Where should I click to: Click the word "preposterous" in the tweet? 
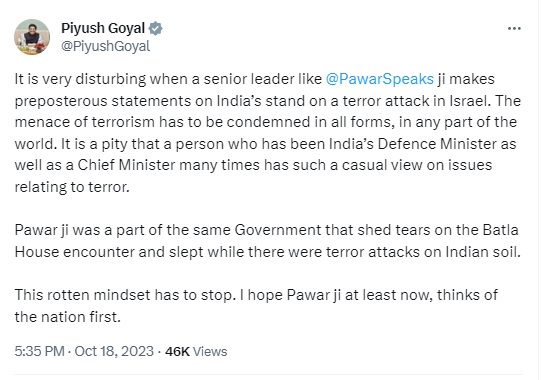click(x=61, y=101)
